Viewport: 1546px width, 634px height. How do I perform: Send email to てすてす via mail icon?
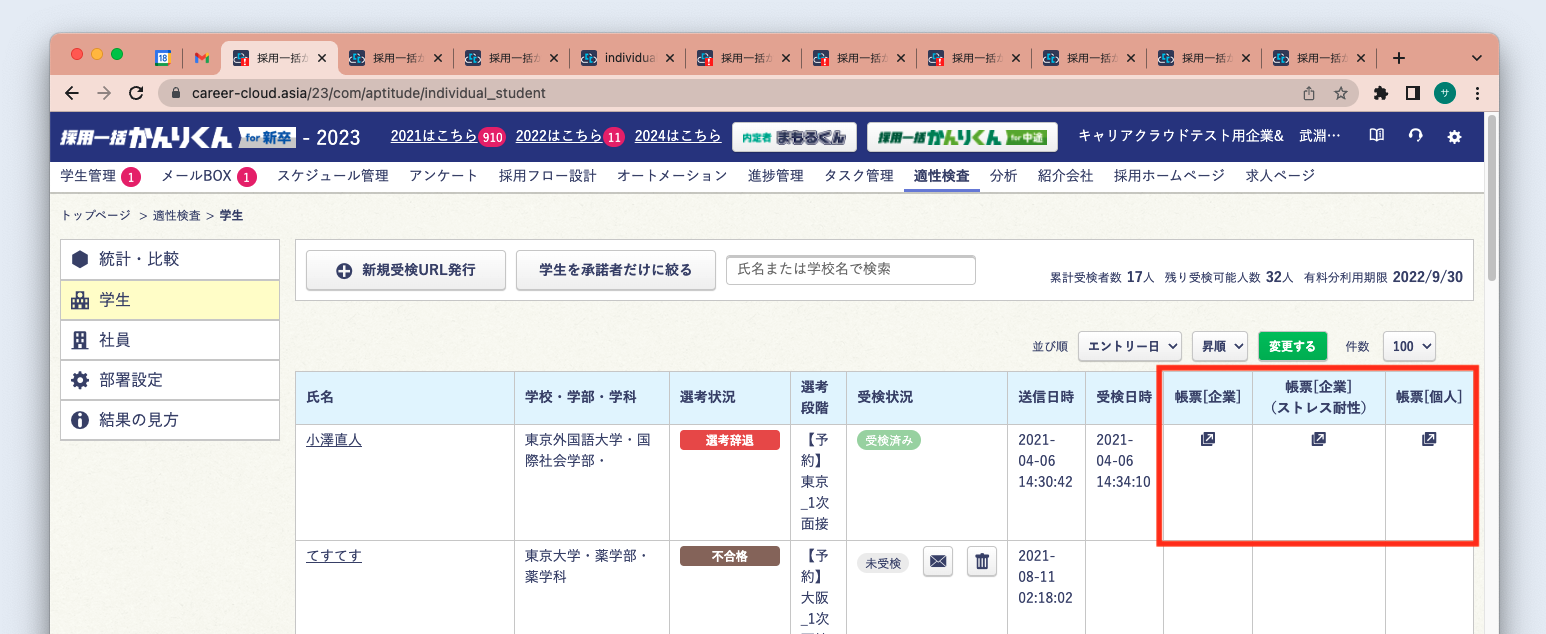tap(937, 561)
